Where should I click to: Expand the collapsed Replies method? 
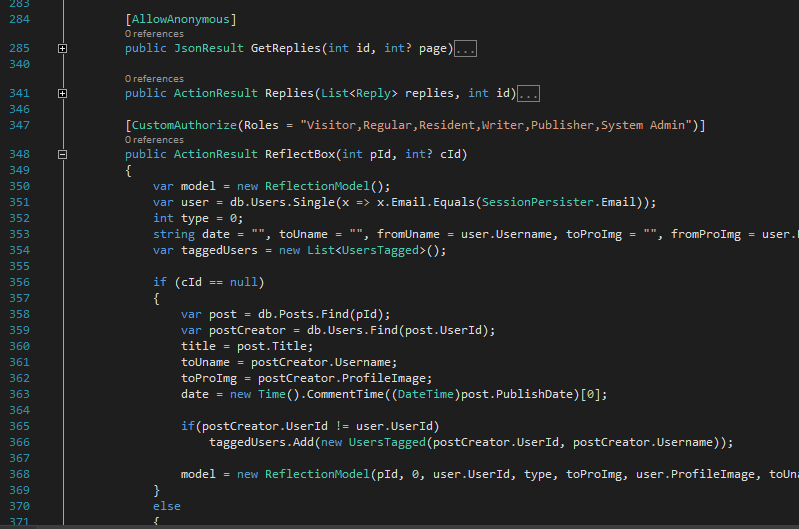tap(62, 93)
